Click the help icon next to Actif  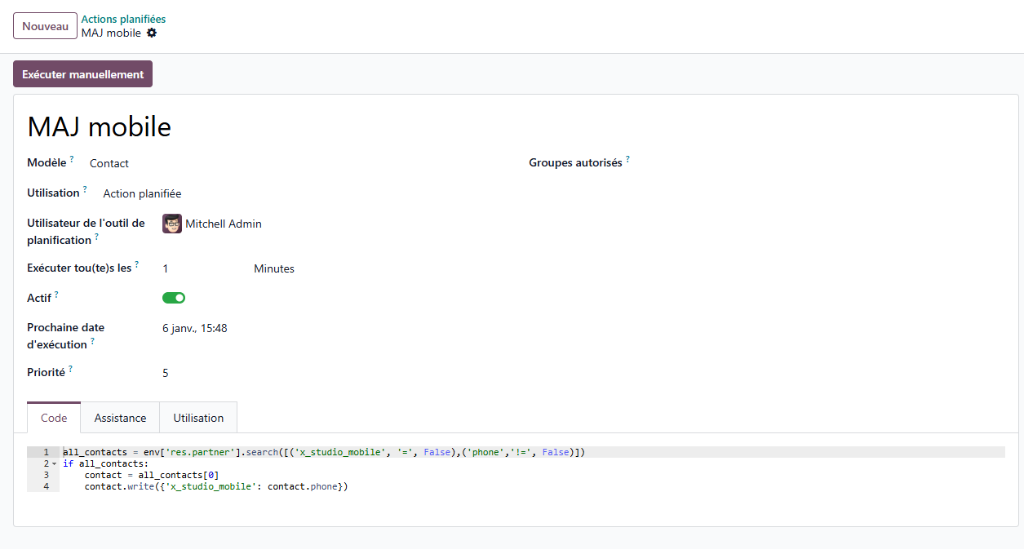(57, 295)
